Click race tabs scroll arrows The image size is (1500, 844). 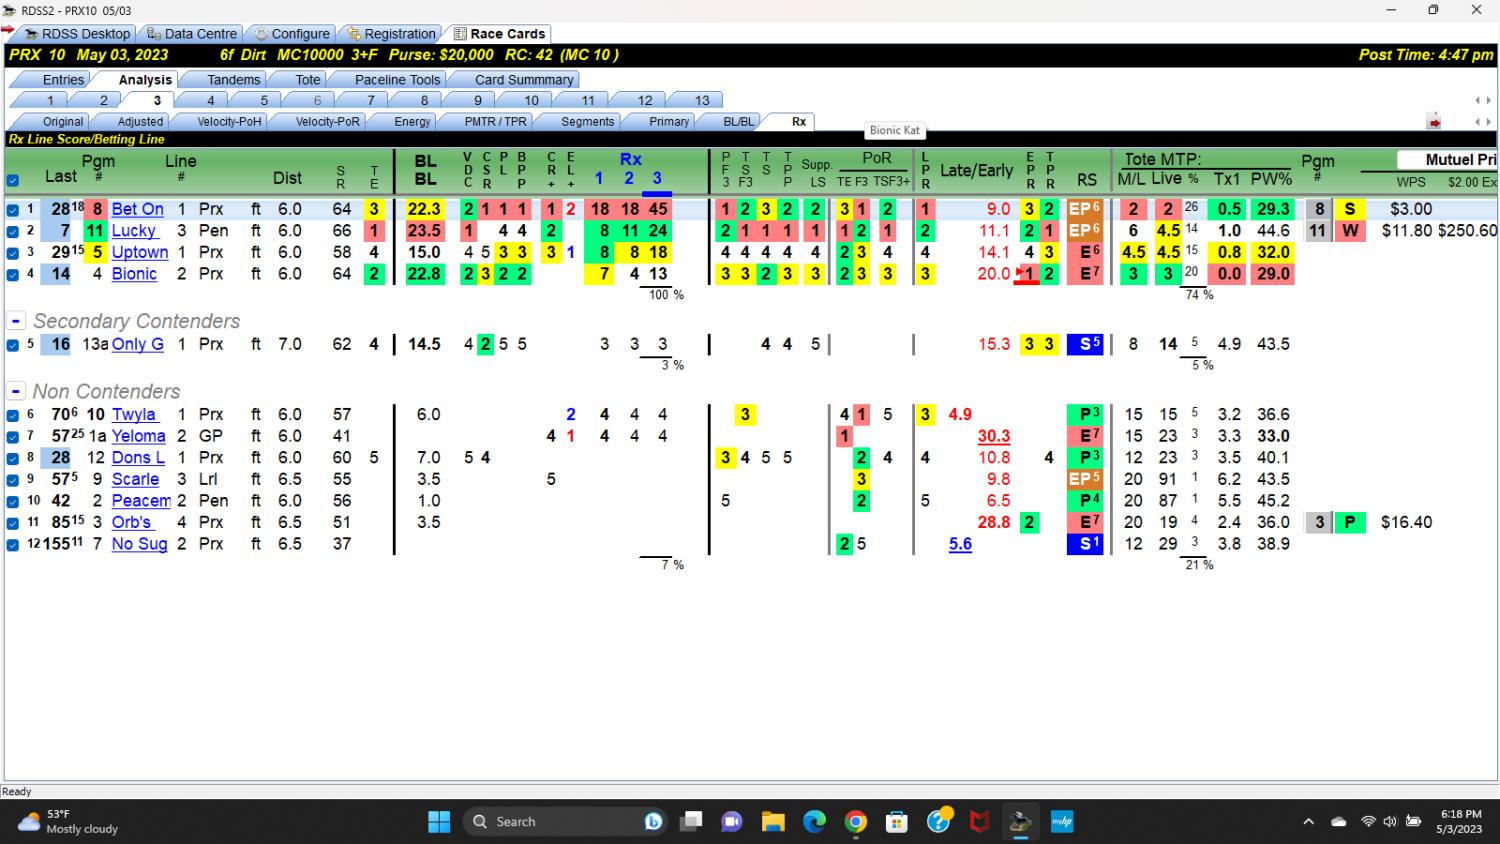coord(1483,100)
